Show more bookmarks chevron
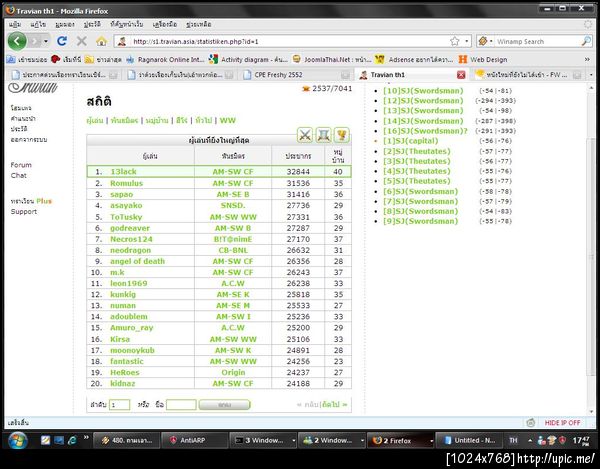The height and width of the screenshot is (469, 600). [x=587, y=59]
